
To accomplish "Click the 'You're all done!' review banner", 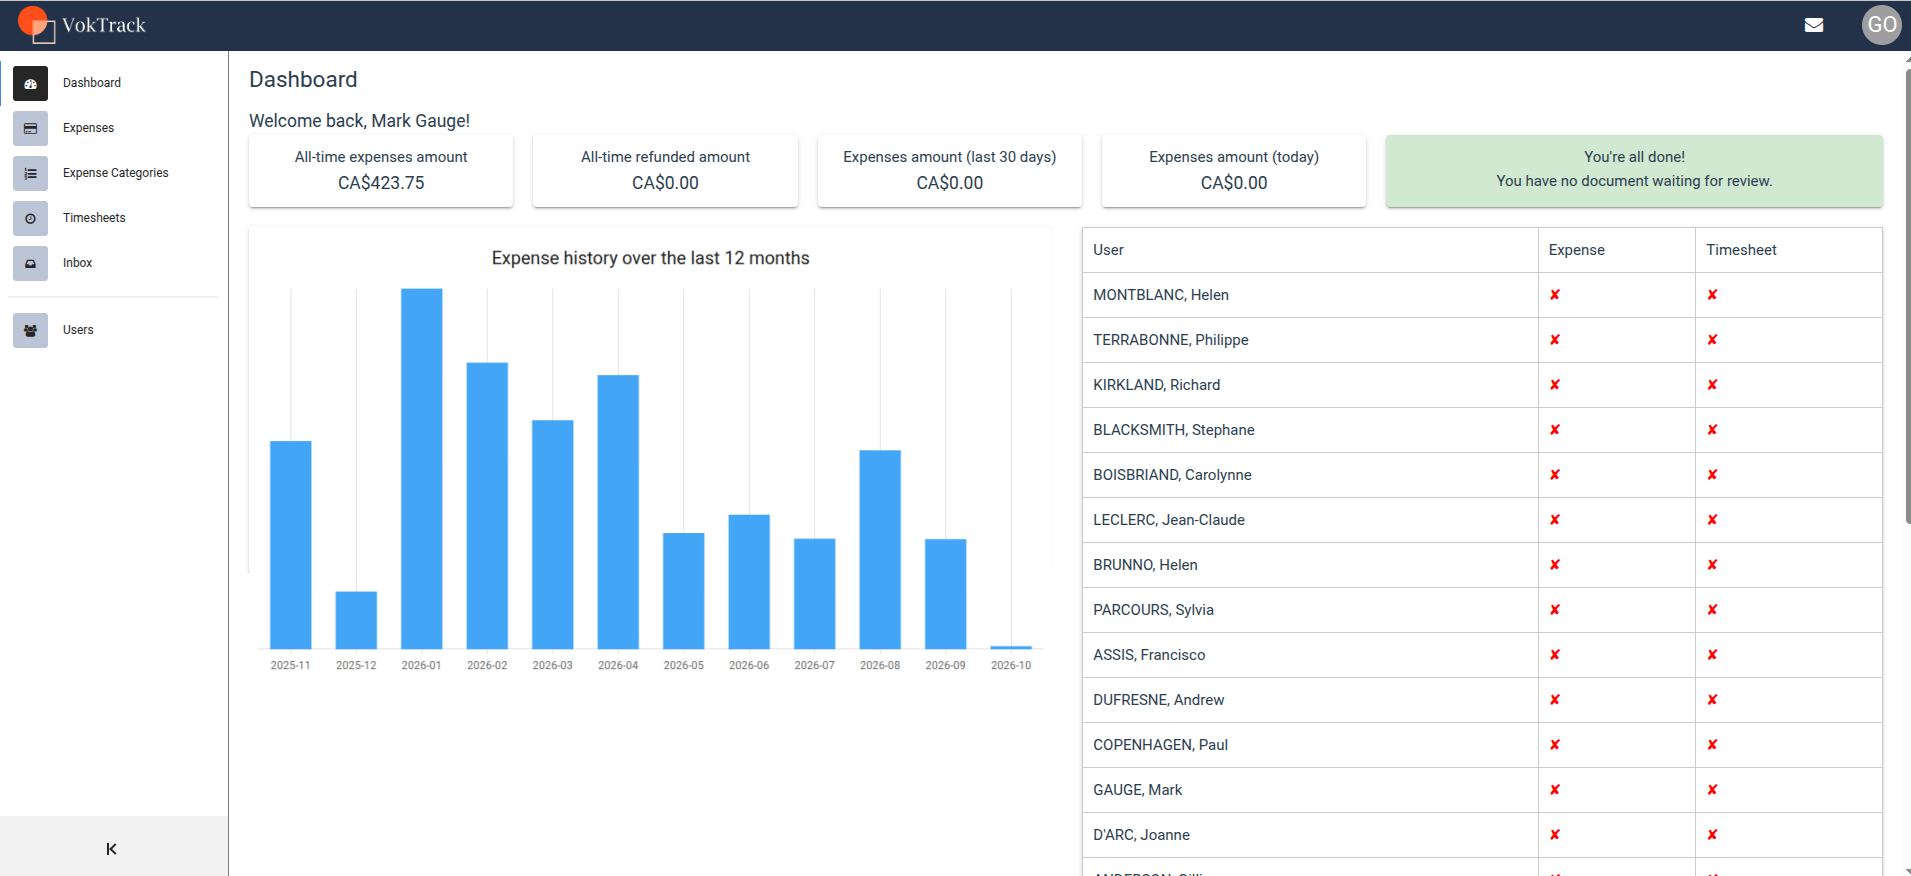I will tap(1634, 171).
